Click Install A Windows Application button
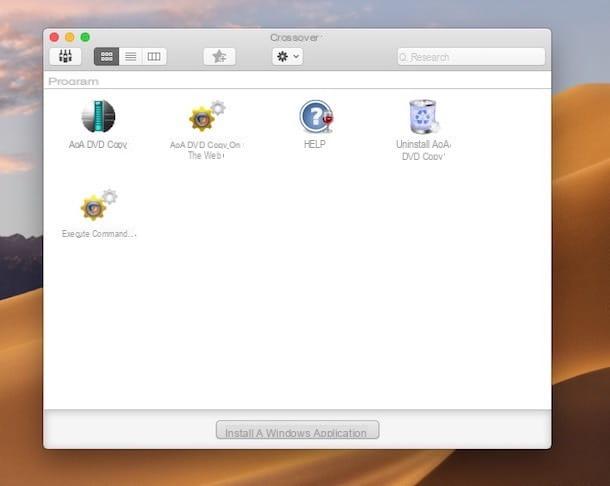 point(297,430)
